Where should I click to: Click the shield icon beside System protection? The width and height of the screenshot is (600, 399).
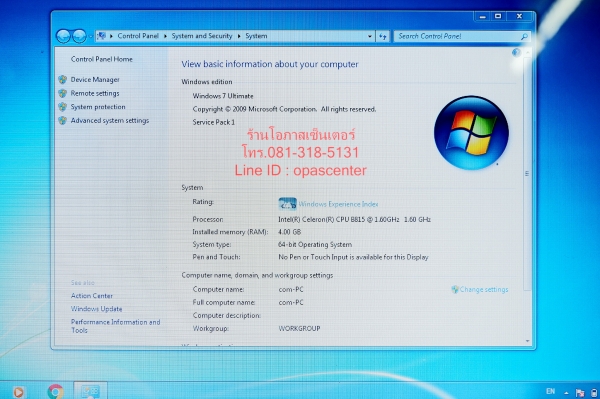coord(63,107)
